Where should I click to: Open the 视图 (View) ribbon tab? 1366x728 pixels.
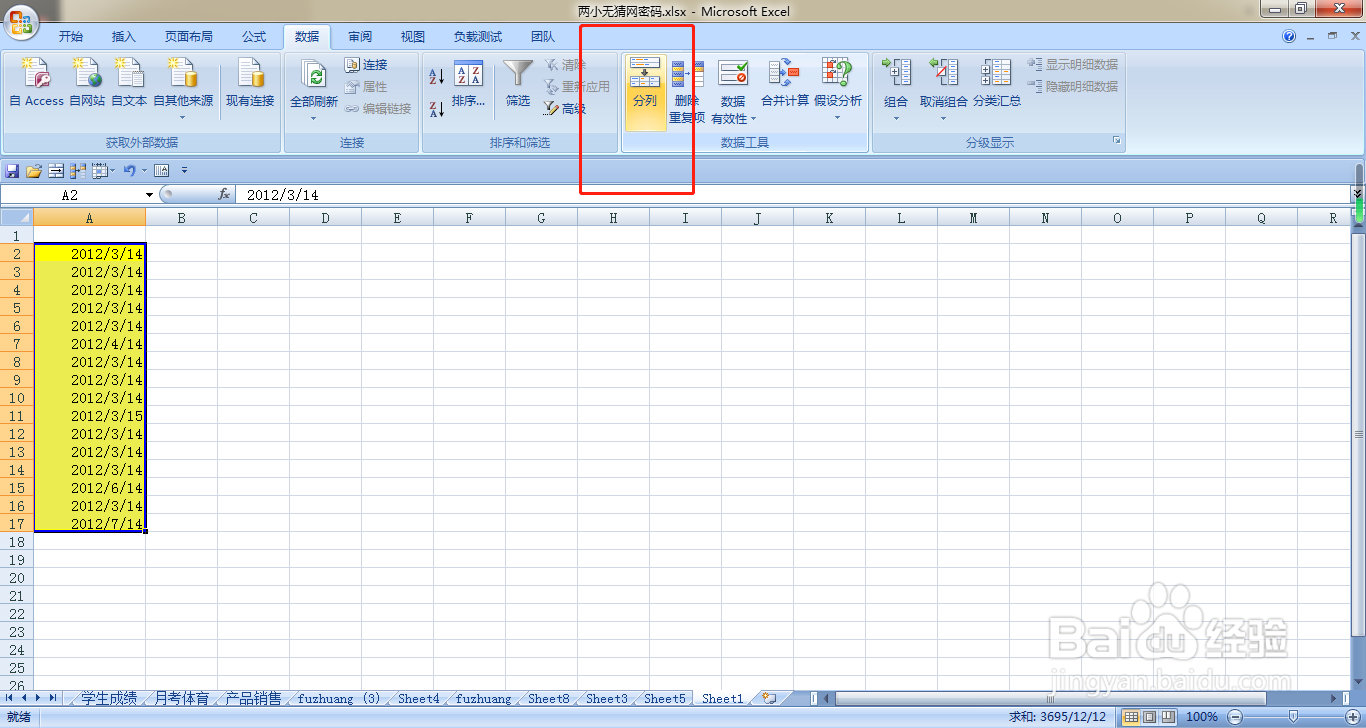[413, 37]
